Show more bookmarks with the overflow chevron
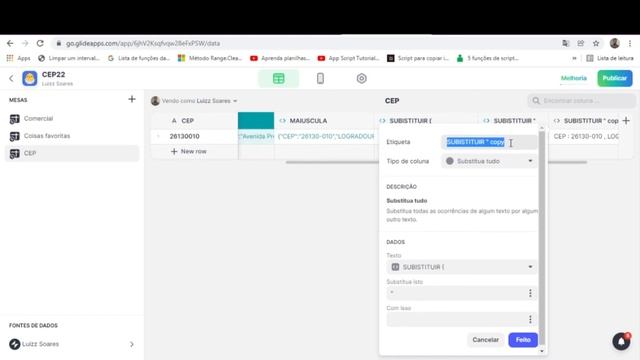 (574, 58)
